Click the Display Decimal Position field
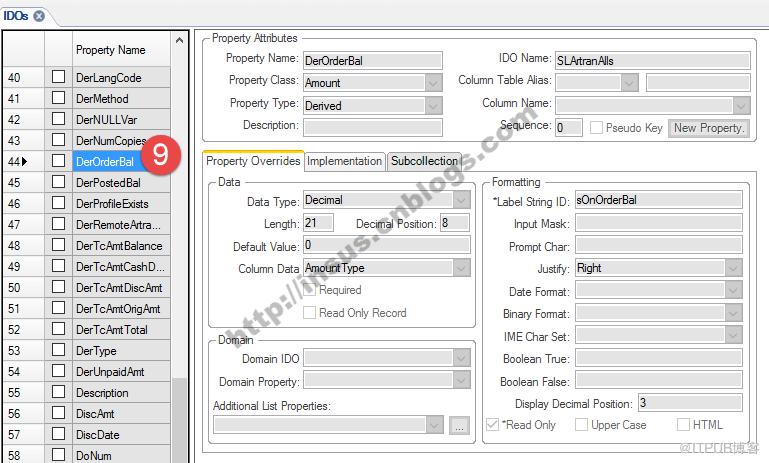 pyautogui.click(x=690, y=403)
